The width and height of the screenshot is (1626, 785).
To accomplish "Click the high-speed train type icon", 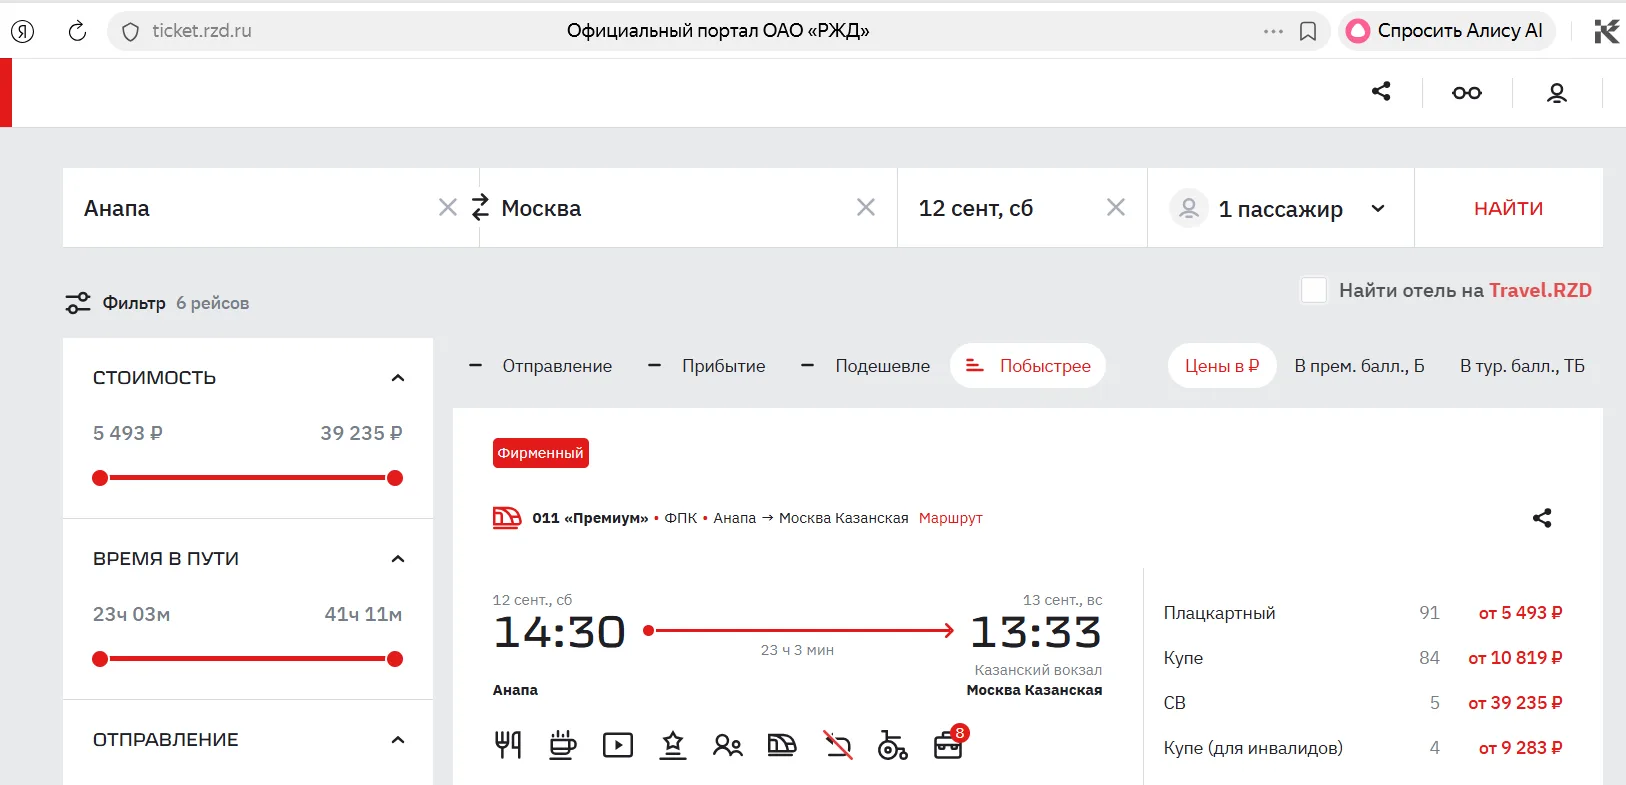I will (782, 745).
